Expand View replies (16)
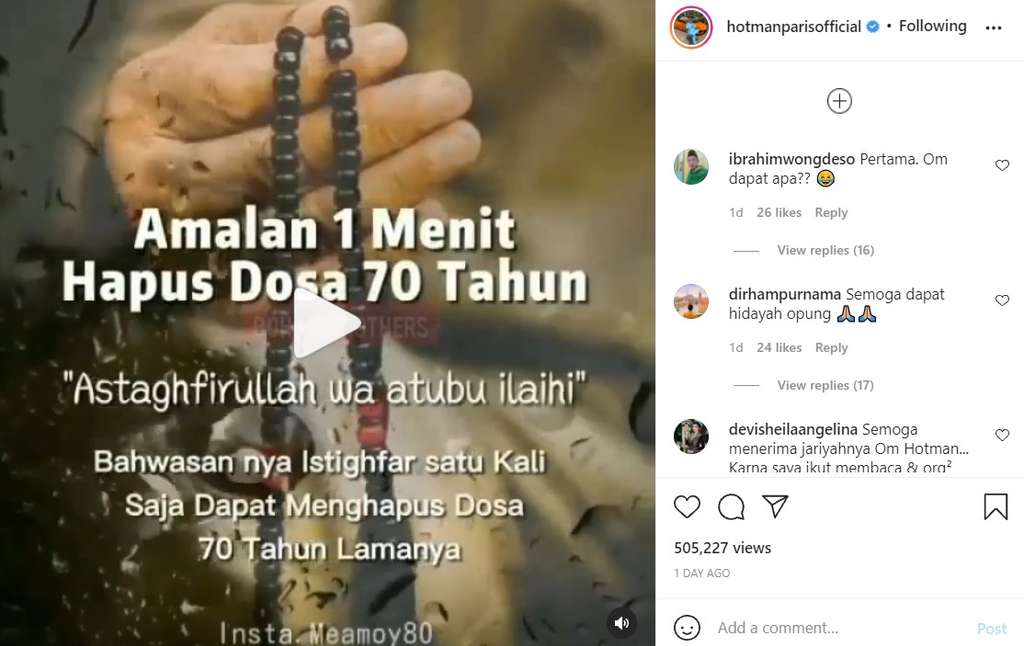This screenshot has width=1024, height=646. coord(825,250)
